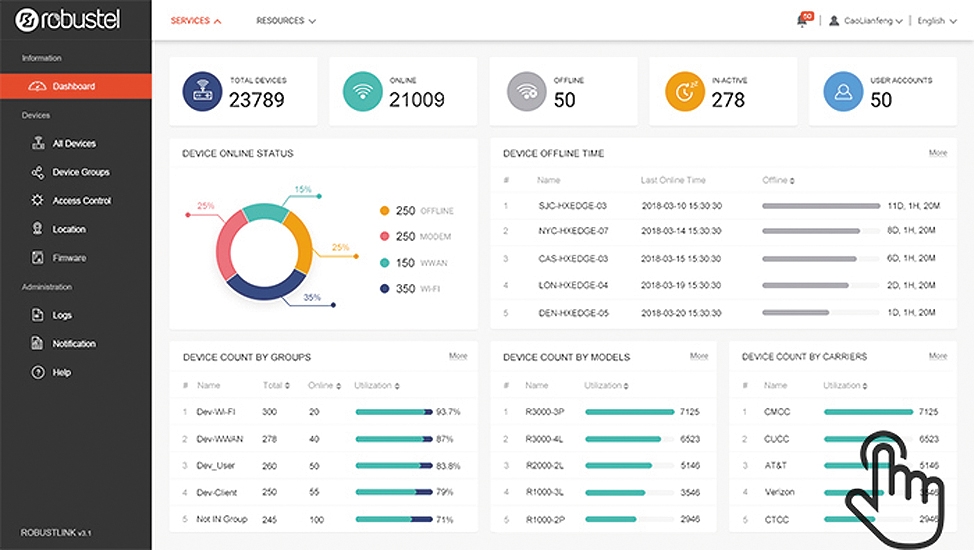The width and height of the screenshot is (974, 550).
Task: Select the DEN-HXEDGE-05 row
Action: pyautogui.click(x=724, y=313)
